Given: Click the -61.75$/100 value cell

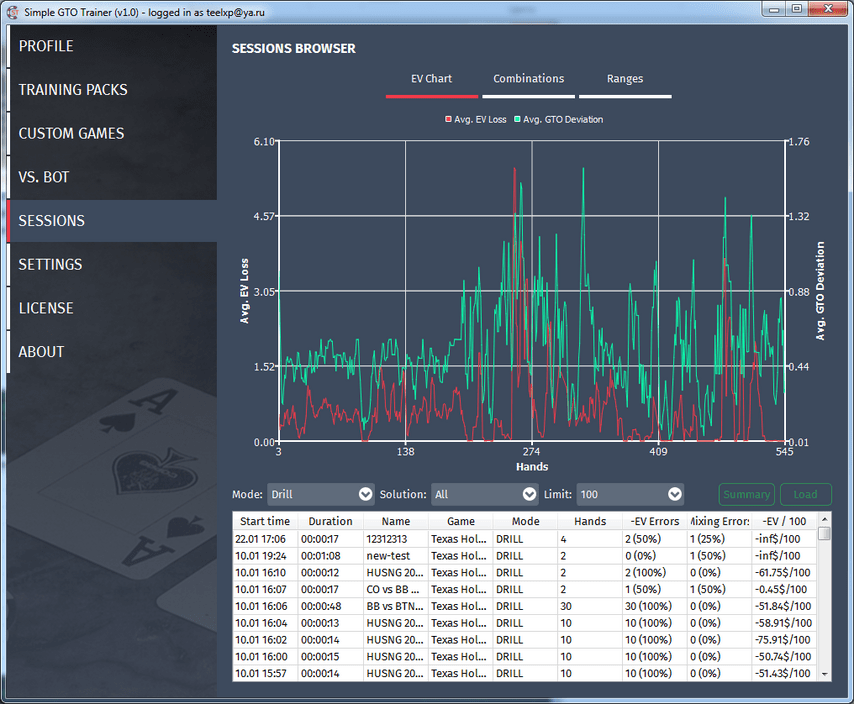Looking at the screenshot, I should click(783, 573).
